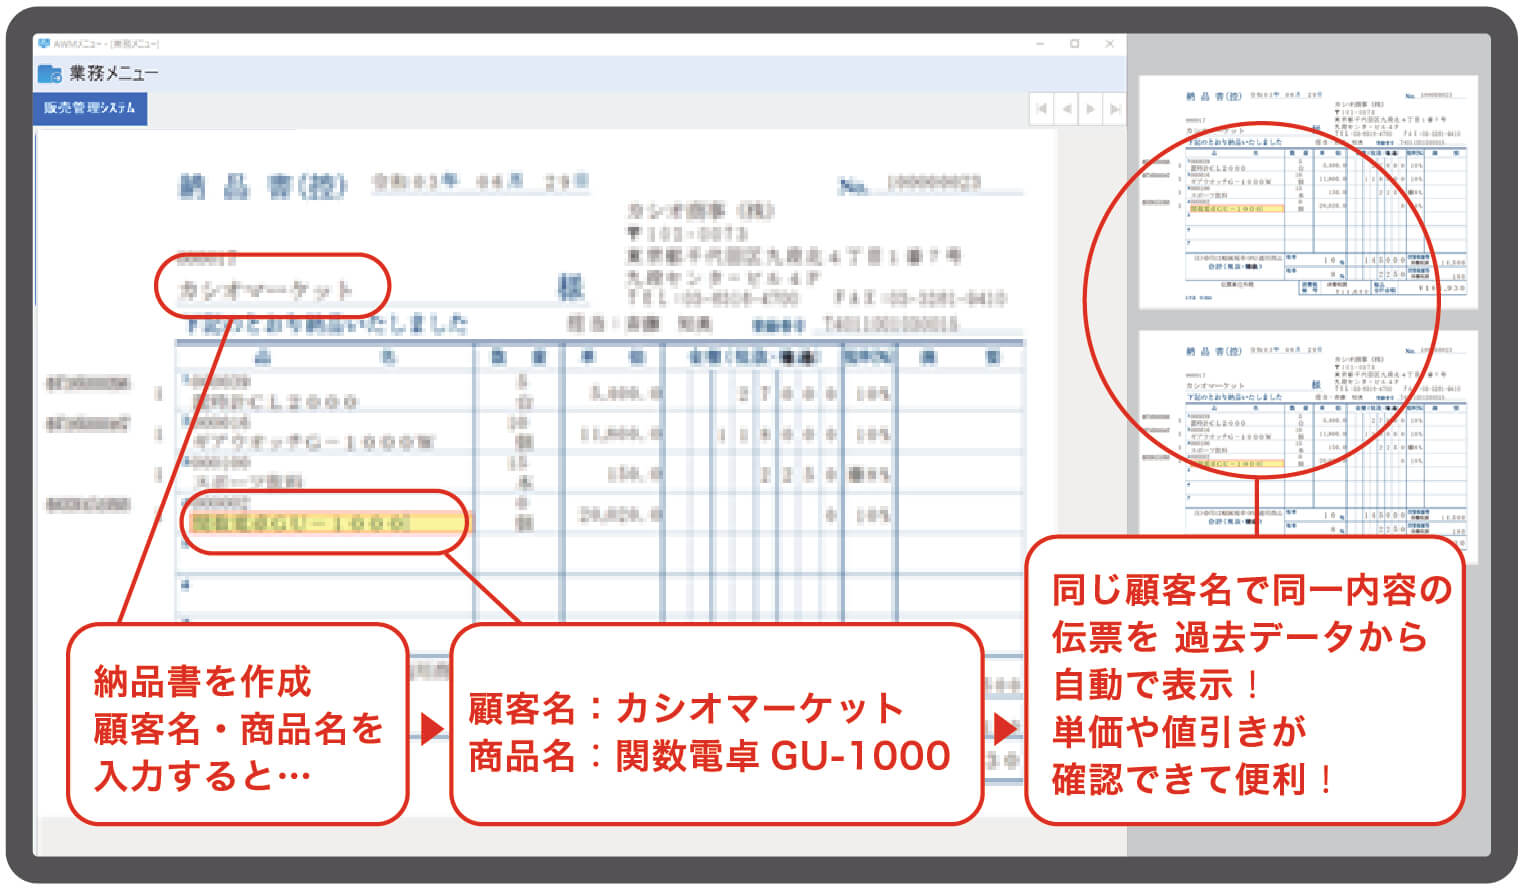Maximize the 業務メニュー window
This screenshot has height=894, width=1524.
[x=1075, y=44]
